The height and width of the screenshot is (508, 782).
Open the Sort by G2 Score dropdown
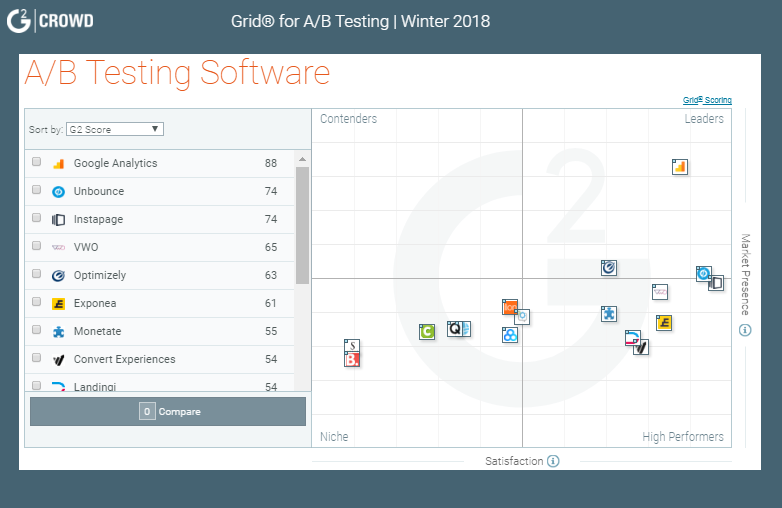pos(115,129)
